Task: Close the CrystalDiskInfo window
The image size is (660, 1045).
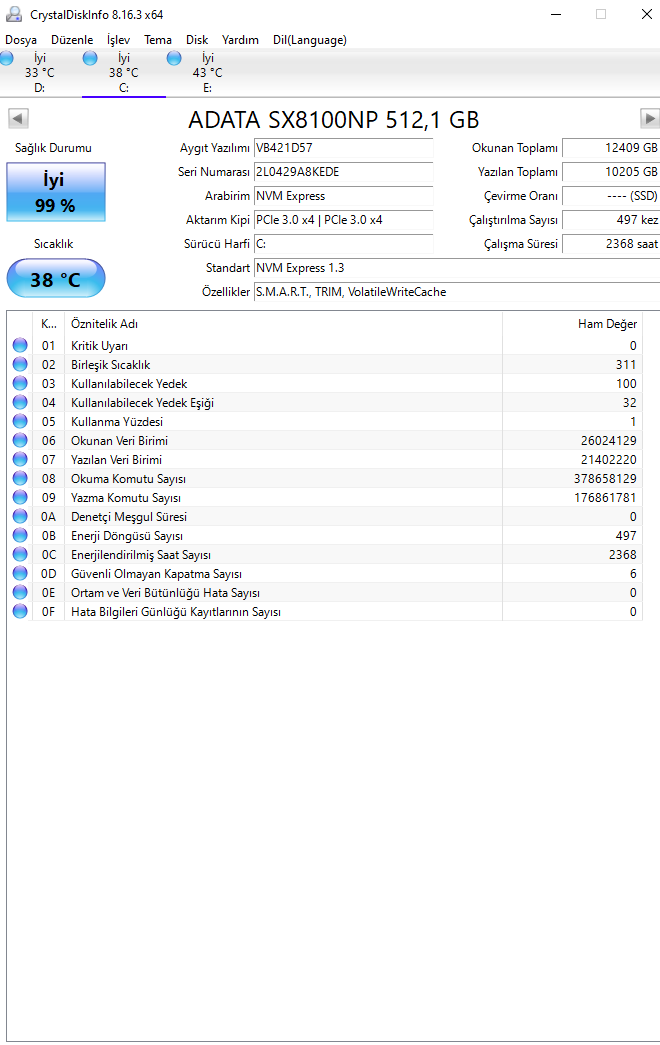Action: (646, 14)
